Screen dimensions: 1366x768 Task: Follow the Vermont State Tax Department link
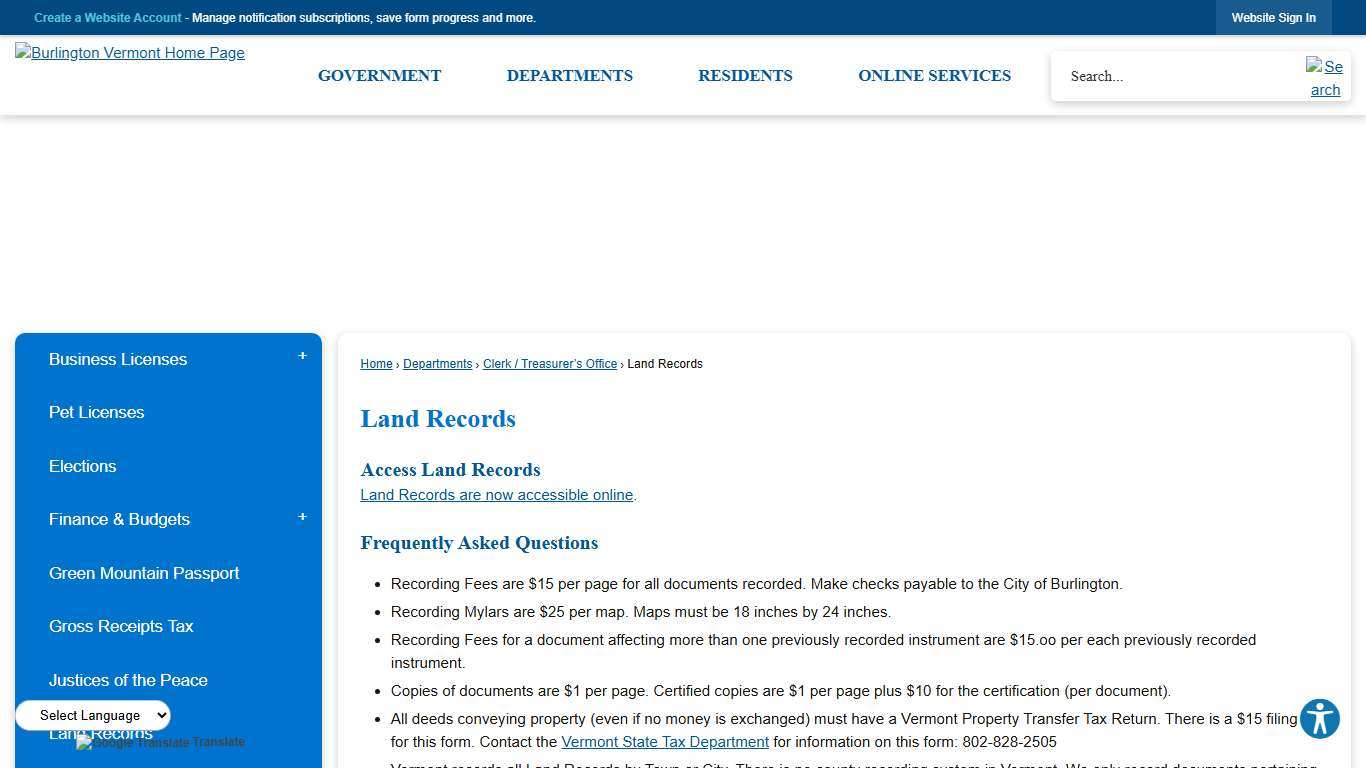pos(665,742)
